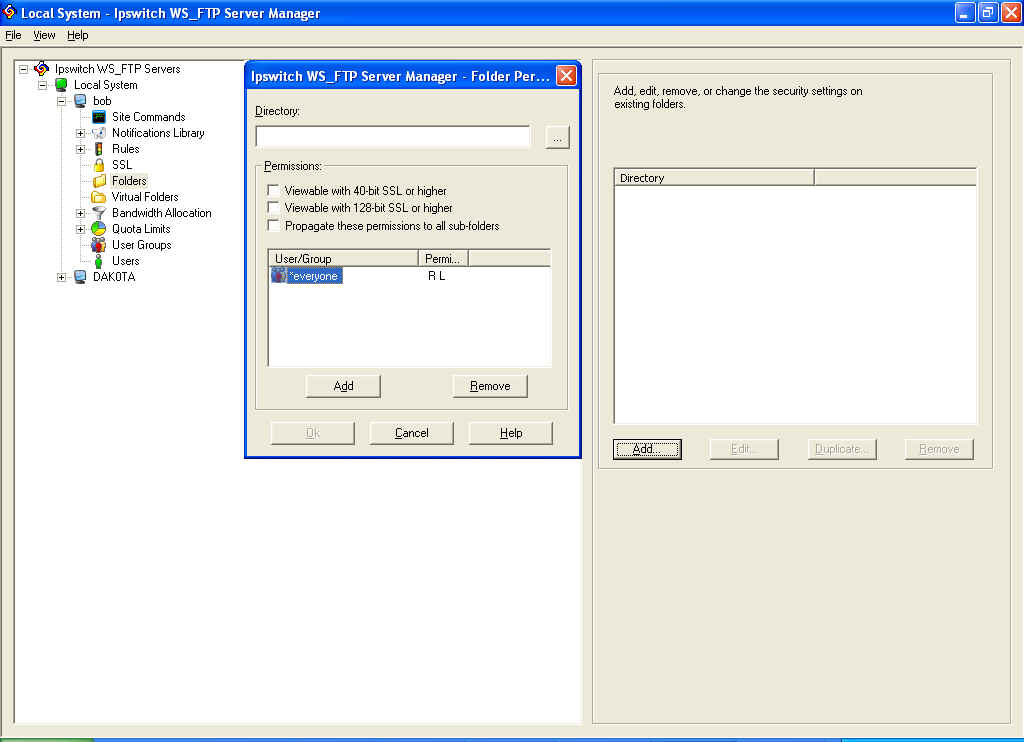
Task: Click the User/Group column header
Action: [x=344, y=259]
